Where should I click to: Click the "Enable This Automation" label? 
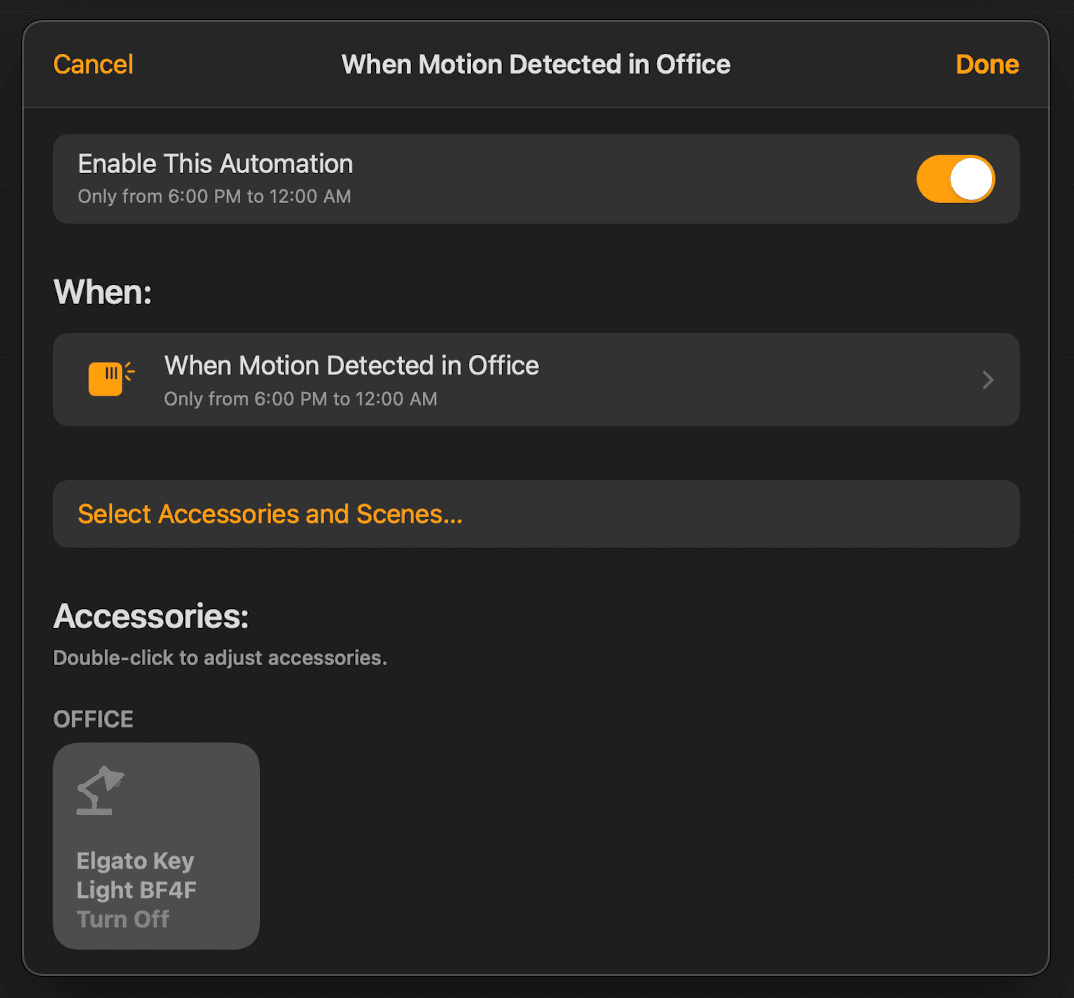click(215, 164)
